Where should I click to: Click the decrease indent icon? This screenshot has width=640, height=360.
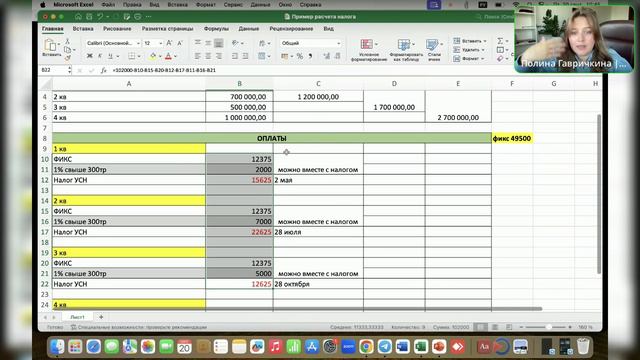pos(235,56)
